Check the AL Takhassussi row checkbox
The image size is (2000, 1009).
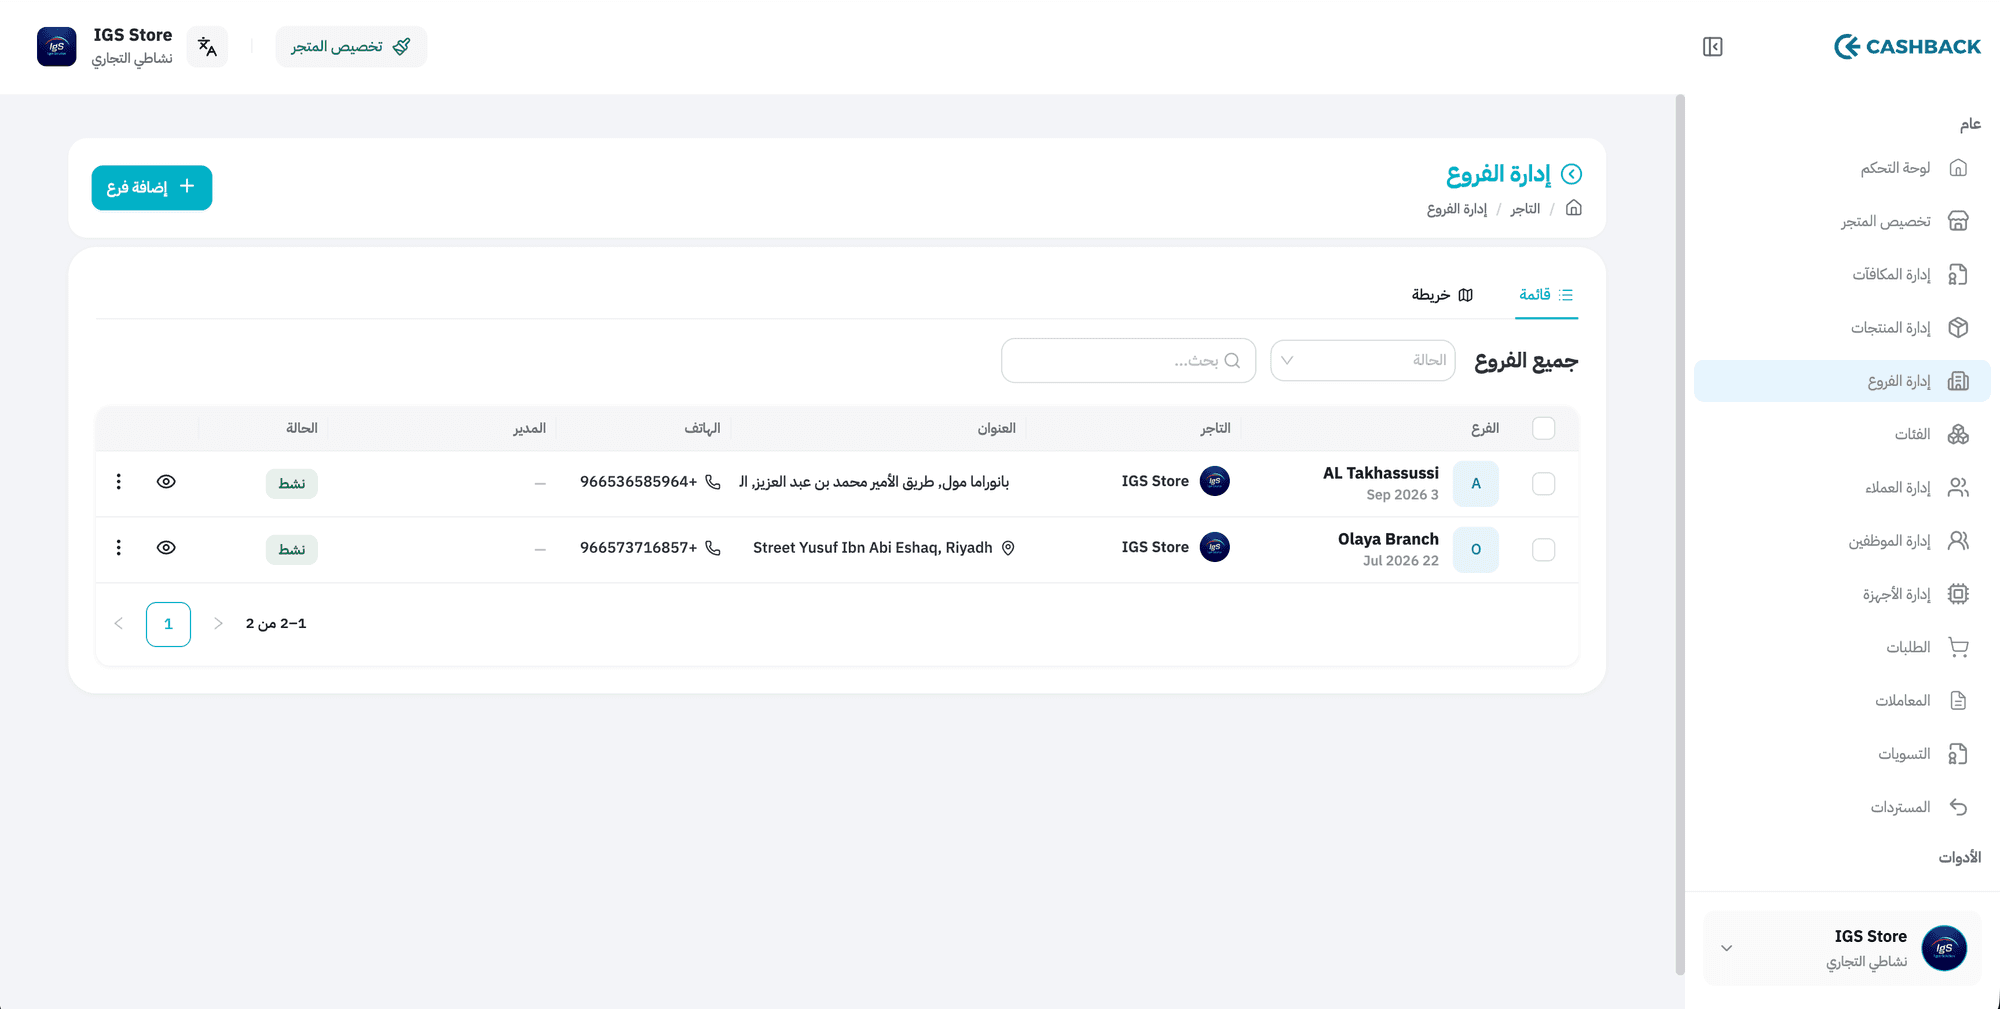tap(1544, 484)
